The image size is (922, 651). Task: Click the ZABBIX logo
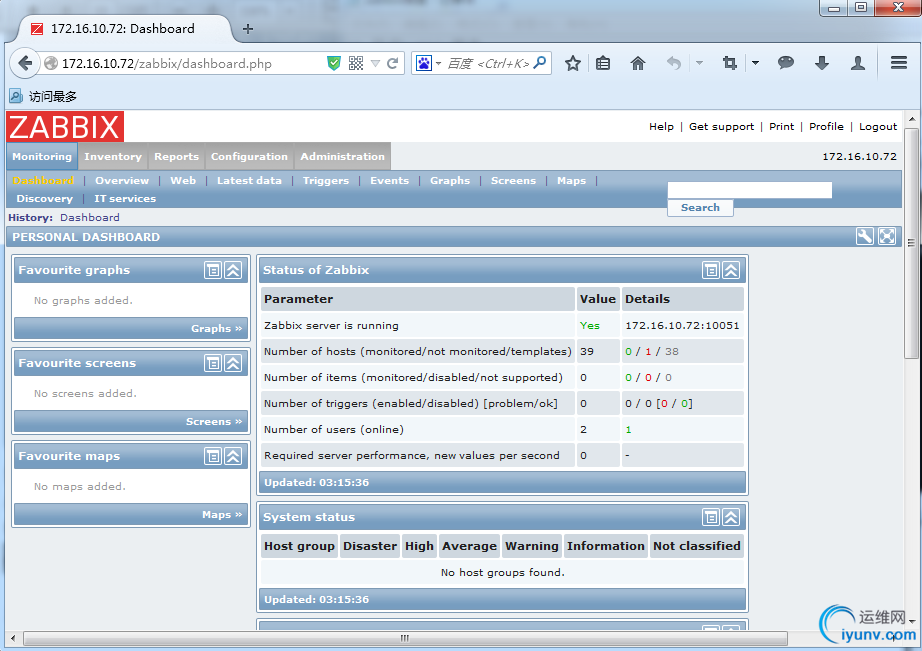pyautogui.click(x=65, y=126)
